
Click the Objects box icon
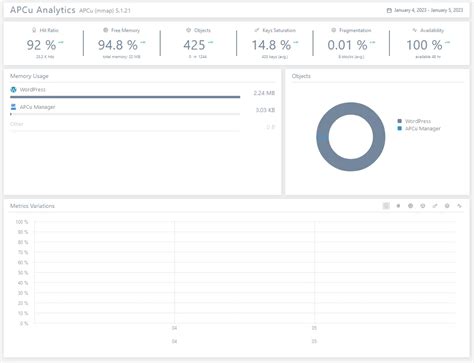(x=188, y=30)
